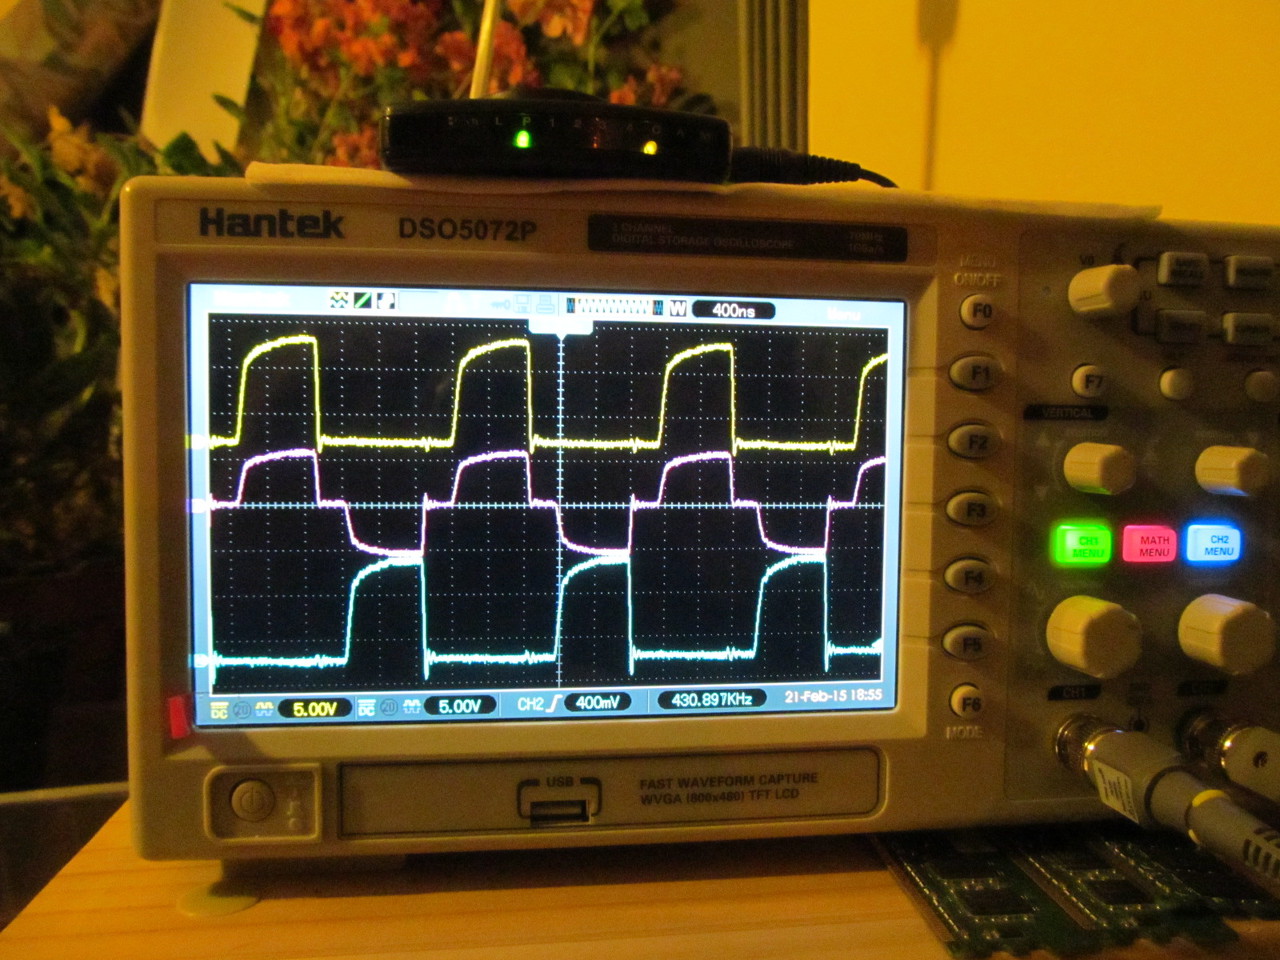Click the 21-Feb-15 18:55 date display
The width and height of the screenshot is (1280, 960).
point(833,695)
